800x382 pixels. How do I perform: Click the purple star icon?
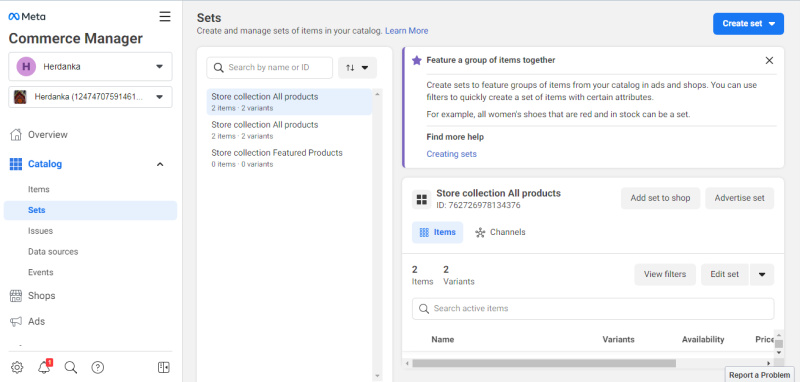click(417, 60)
